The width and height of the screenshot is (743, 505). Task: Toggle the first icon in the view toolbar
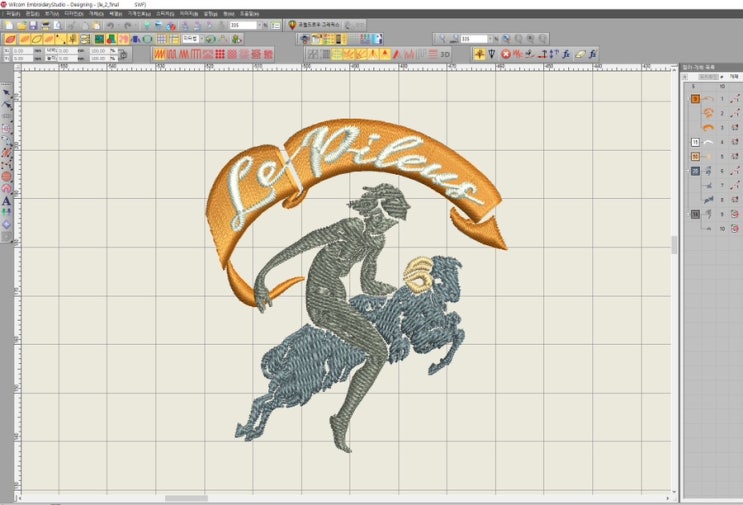tap(305, 39)
